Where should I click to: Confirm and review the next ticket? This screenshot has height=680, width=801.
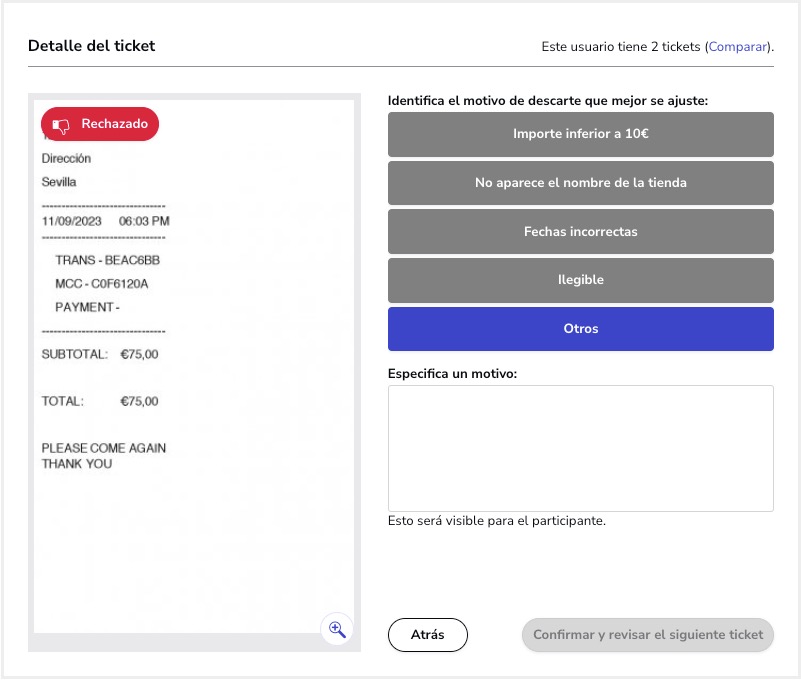[647, 635]
